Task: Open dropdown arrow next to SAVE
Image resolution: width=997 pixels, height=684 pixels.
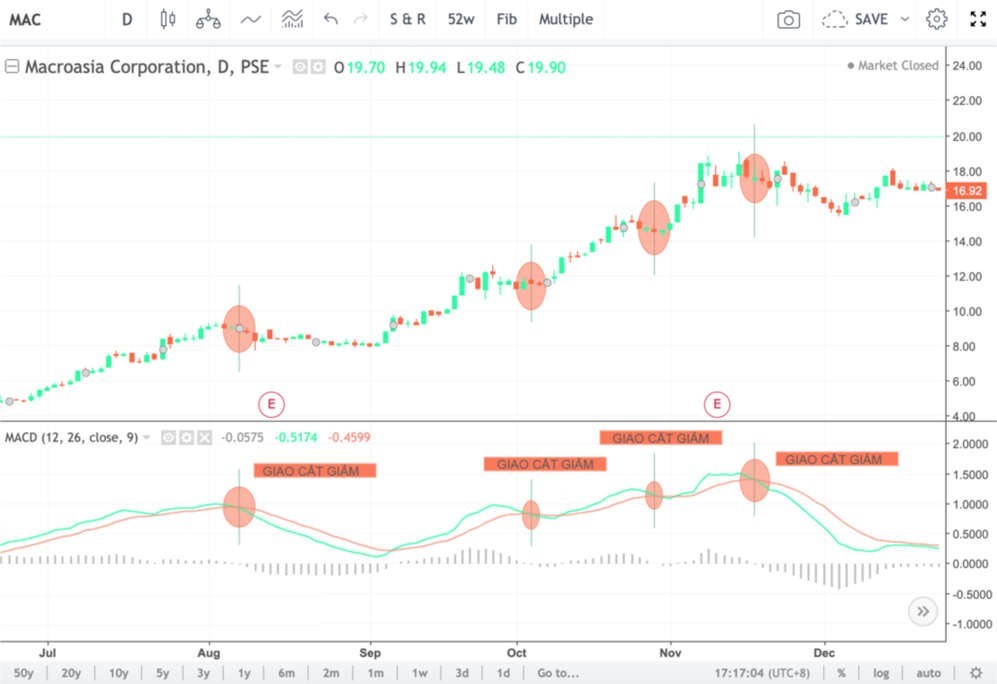Action: 905,19
